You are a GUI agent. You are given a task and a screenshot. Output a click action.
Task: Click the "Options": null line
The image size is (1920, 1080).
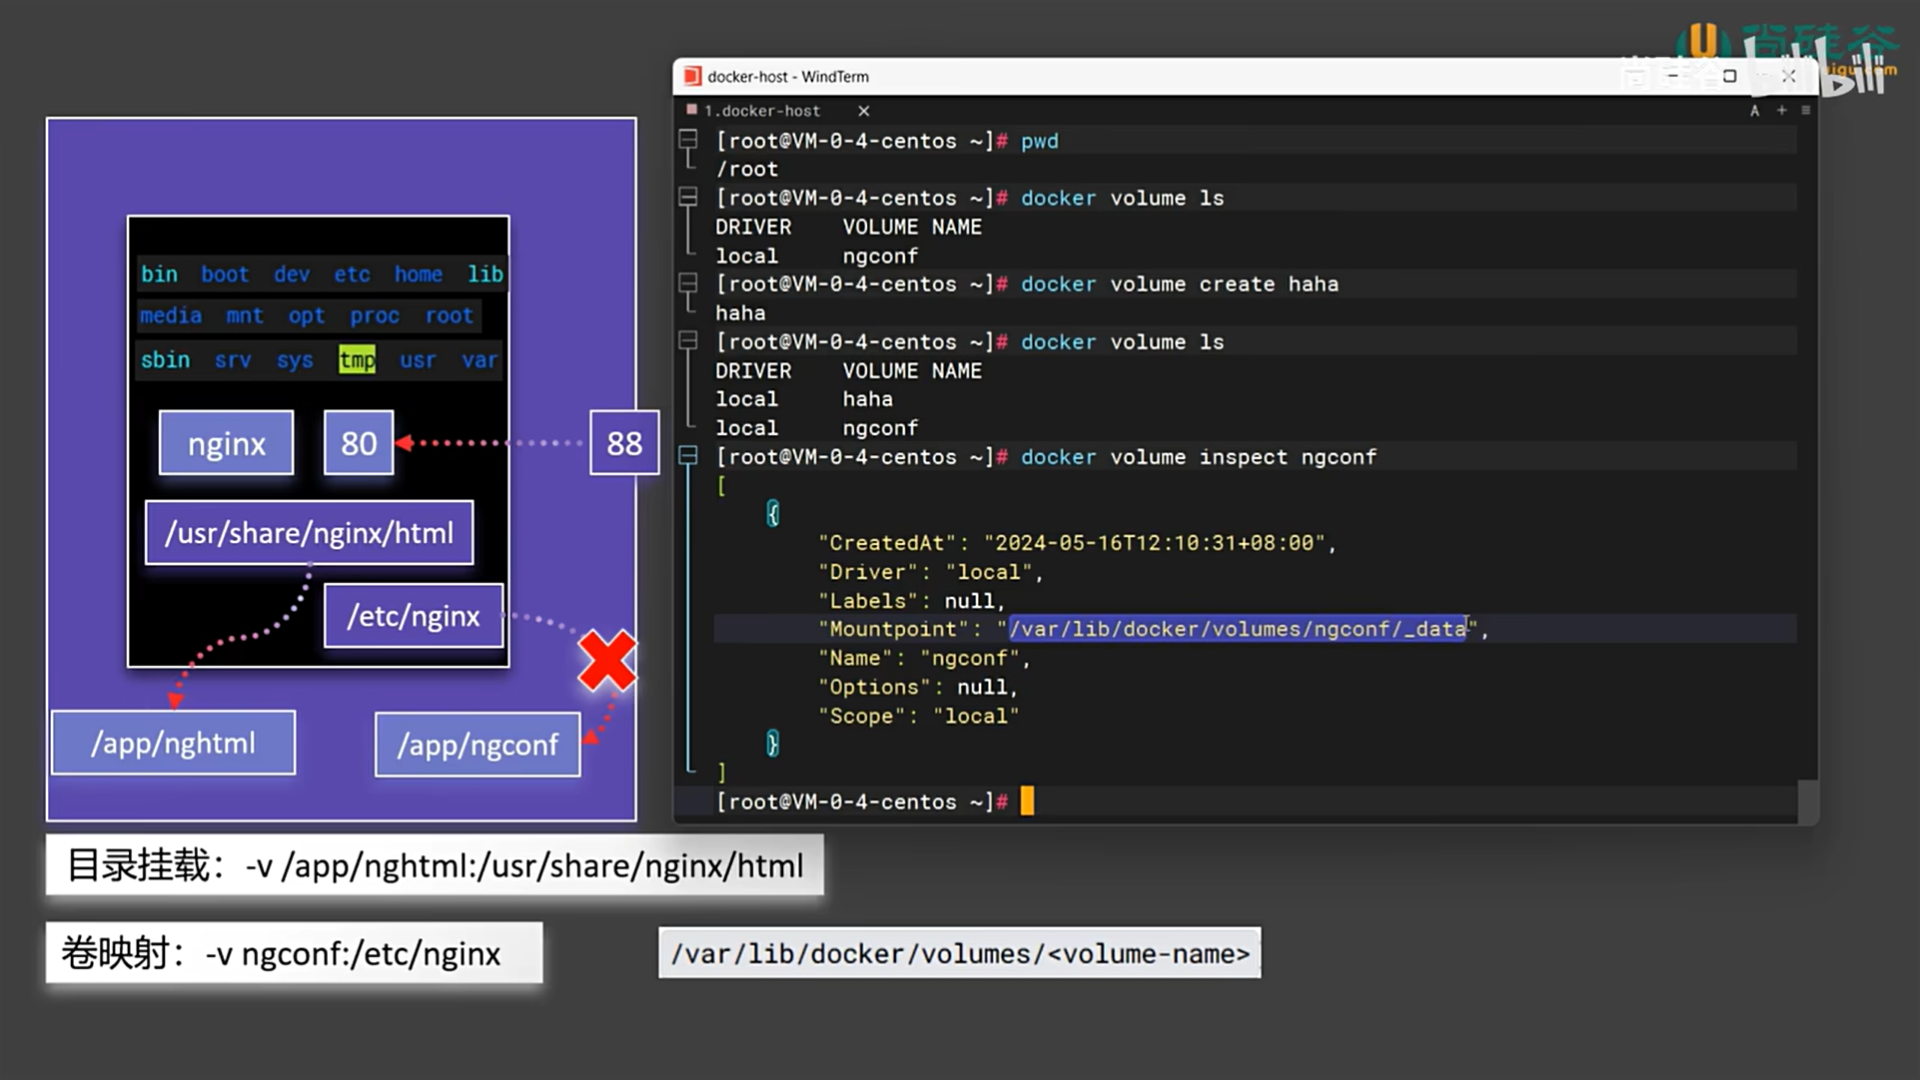click(918, 687)
